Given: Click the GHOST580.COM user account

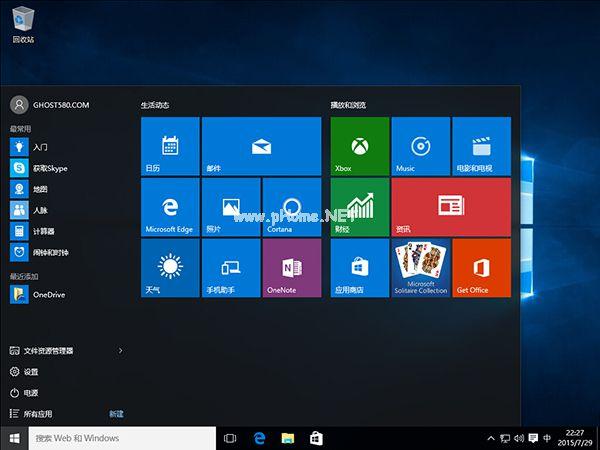Looking at the screenshot, I should tap(50, 105).
